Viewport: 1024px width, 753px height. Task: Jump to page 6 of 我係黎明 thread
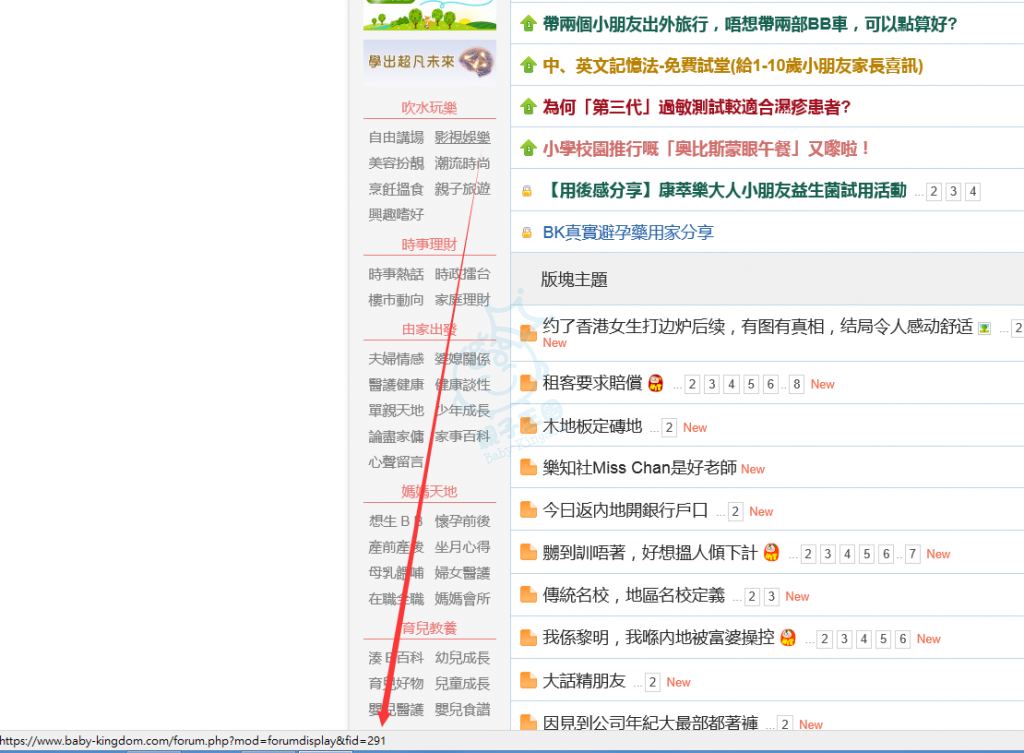pyautogui.click(x=903, y=639)
